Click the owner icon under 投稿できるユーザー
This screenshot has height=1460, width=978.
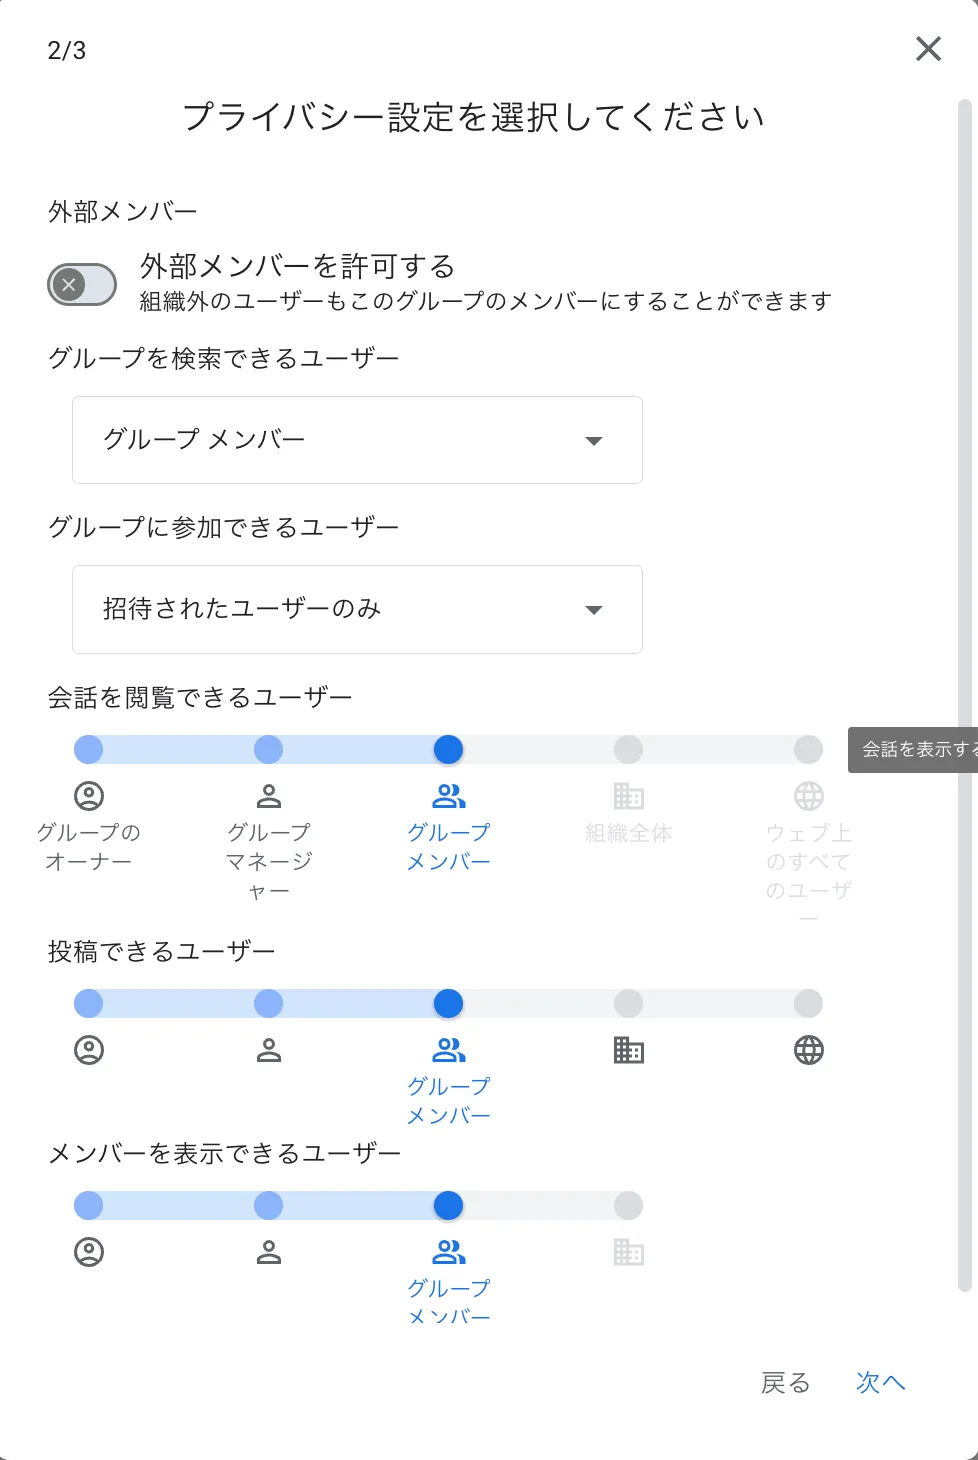89,1050
